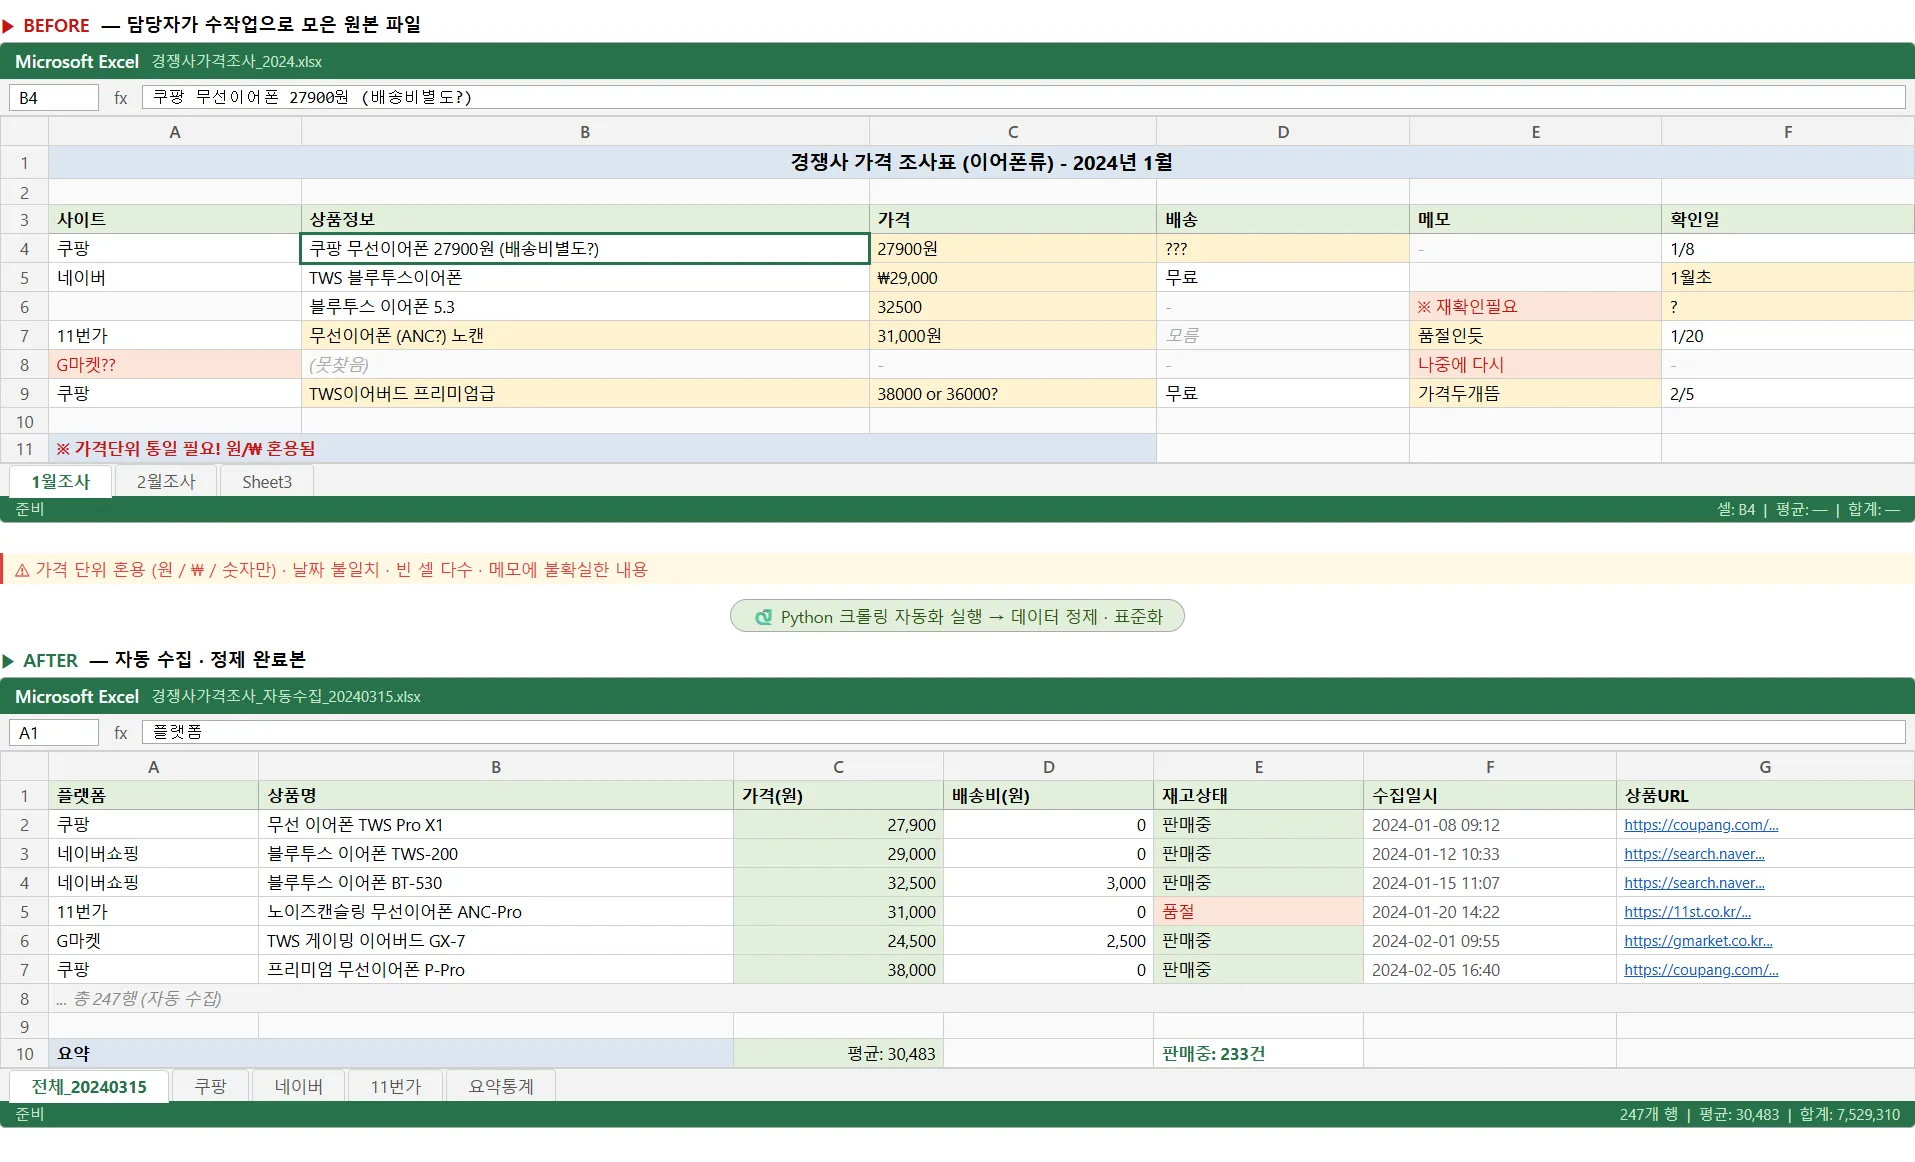Select the product cell 무선 이어폰 TWS Pro X1
Screen dimensions: 1915x1162
[x=496, y=825]
